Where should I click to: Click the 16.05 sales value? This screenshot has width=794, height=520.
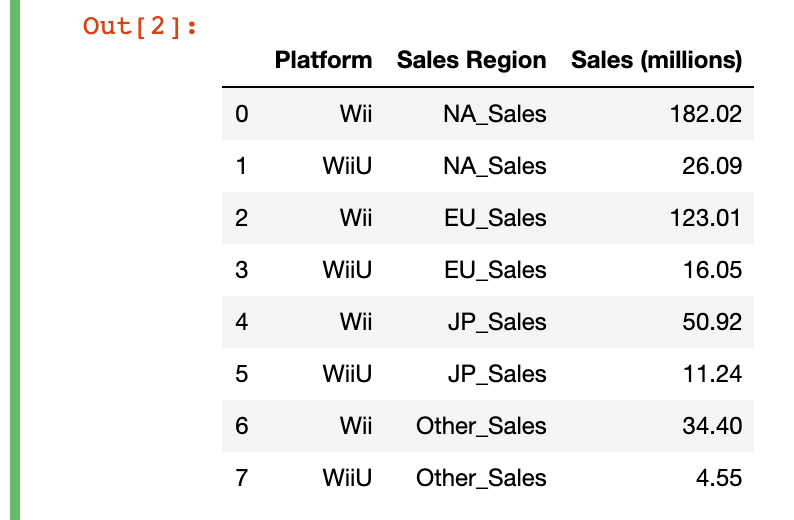pyautogui.click(x=711, y=270)
